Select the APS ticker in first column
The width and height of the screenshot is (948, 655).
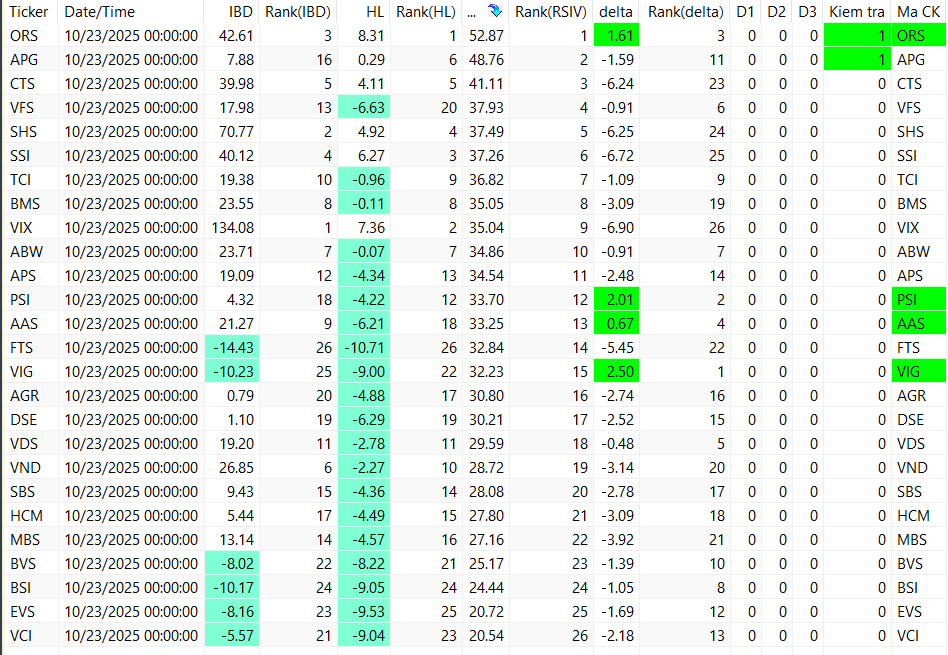(23, 276)
